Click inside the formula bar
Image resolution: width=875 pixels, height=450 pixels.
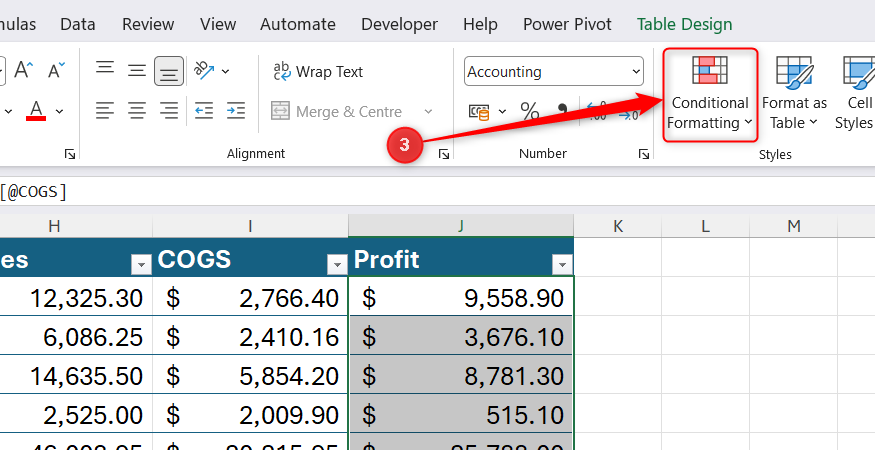(438, 192)
